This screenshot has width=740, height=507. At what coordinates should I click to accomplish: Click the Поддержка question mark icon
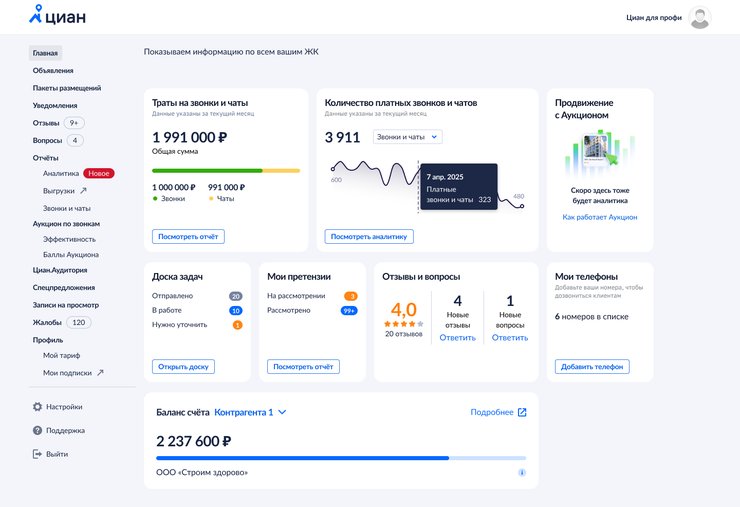pos(37,431)
